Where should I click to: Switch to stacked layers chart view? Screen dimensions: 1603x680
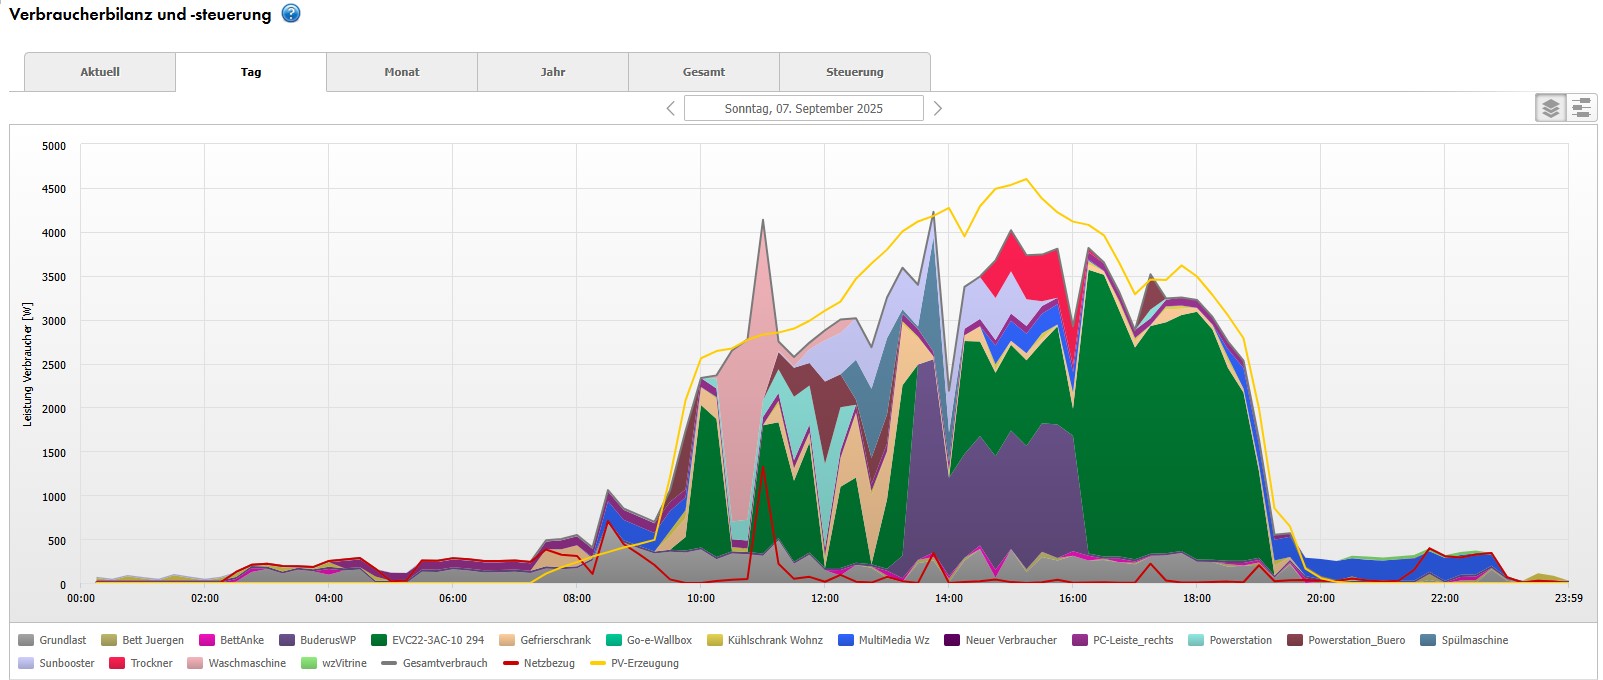coord(1550,108)
